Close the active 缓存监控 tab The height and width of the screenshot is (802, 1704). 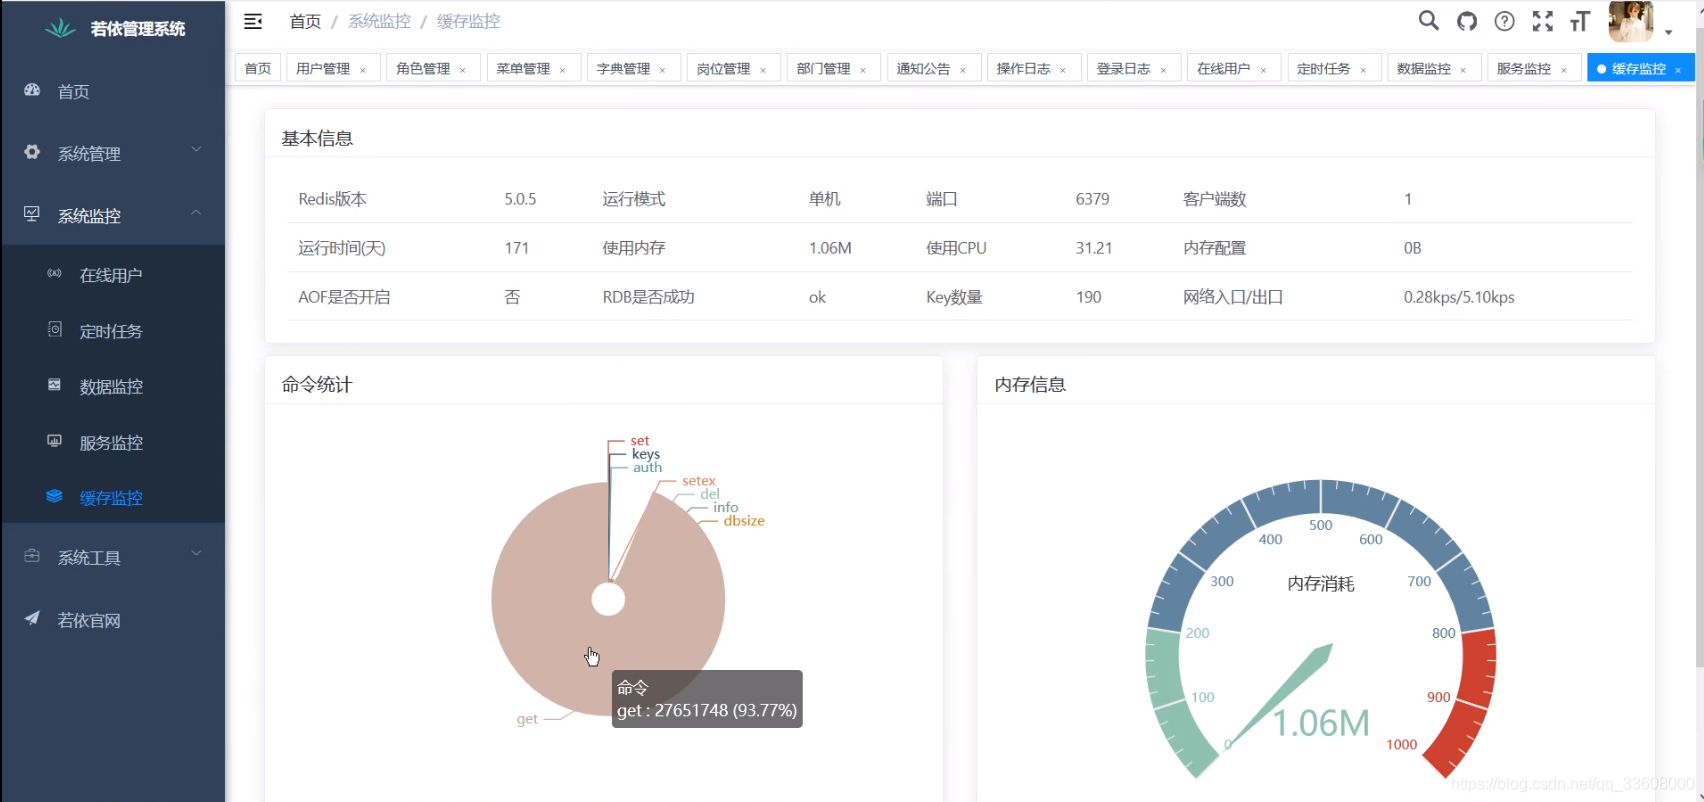coord(1678,70)
